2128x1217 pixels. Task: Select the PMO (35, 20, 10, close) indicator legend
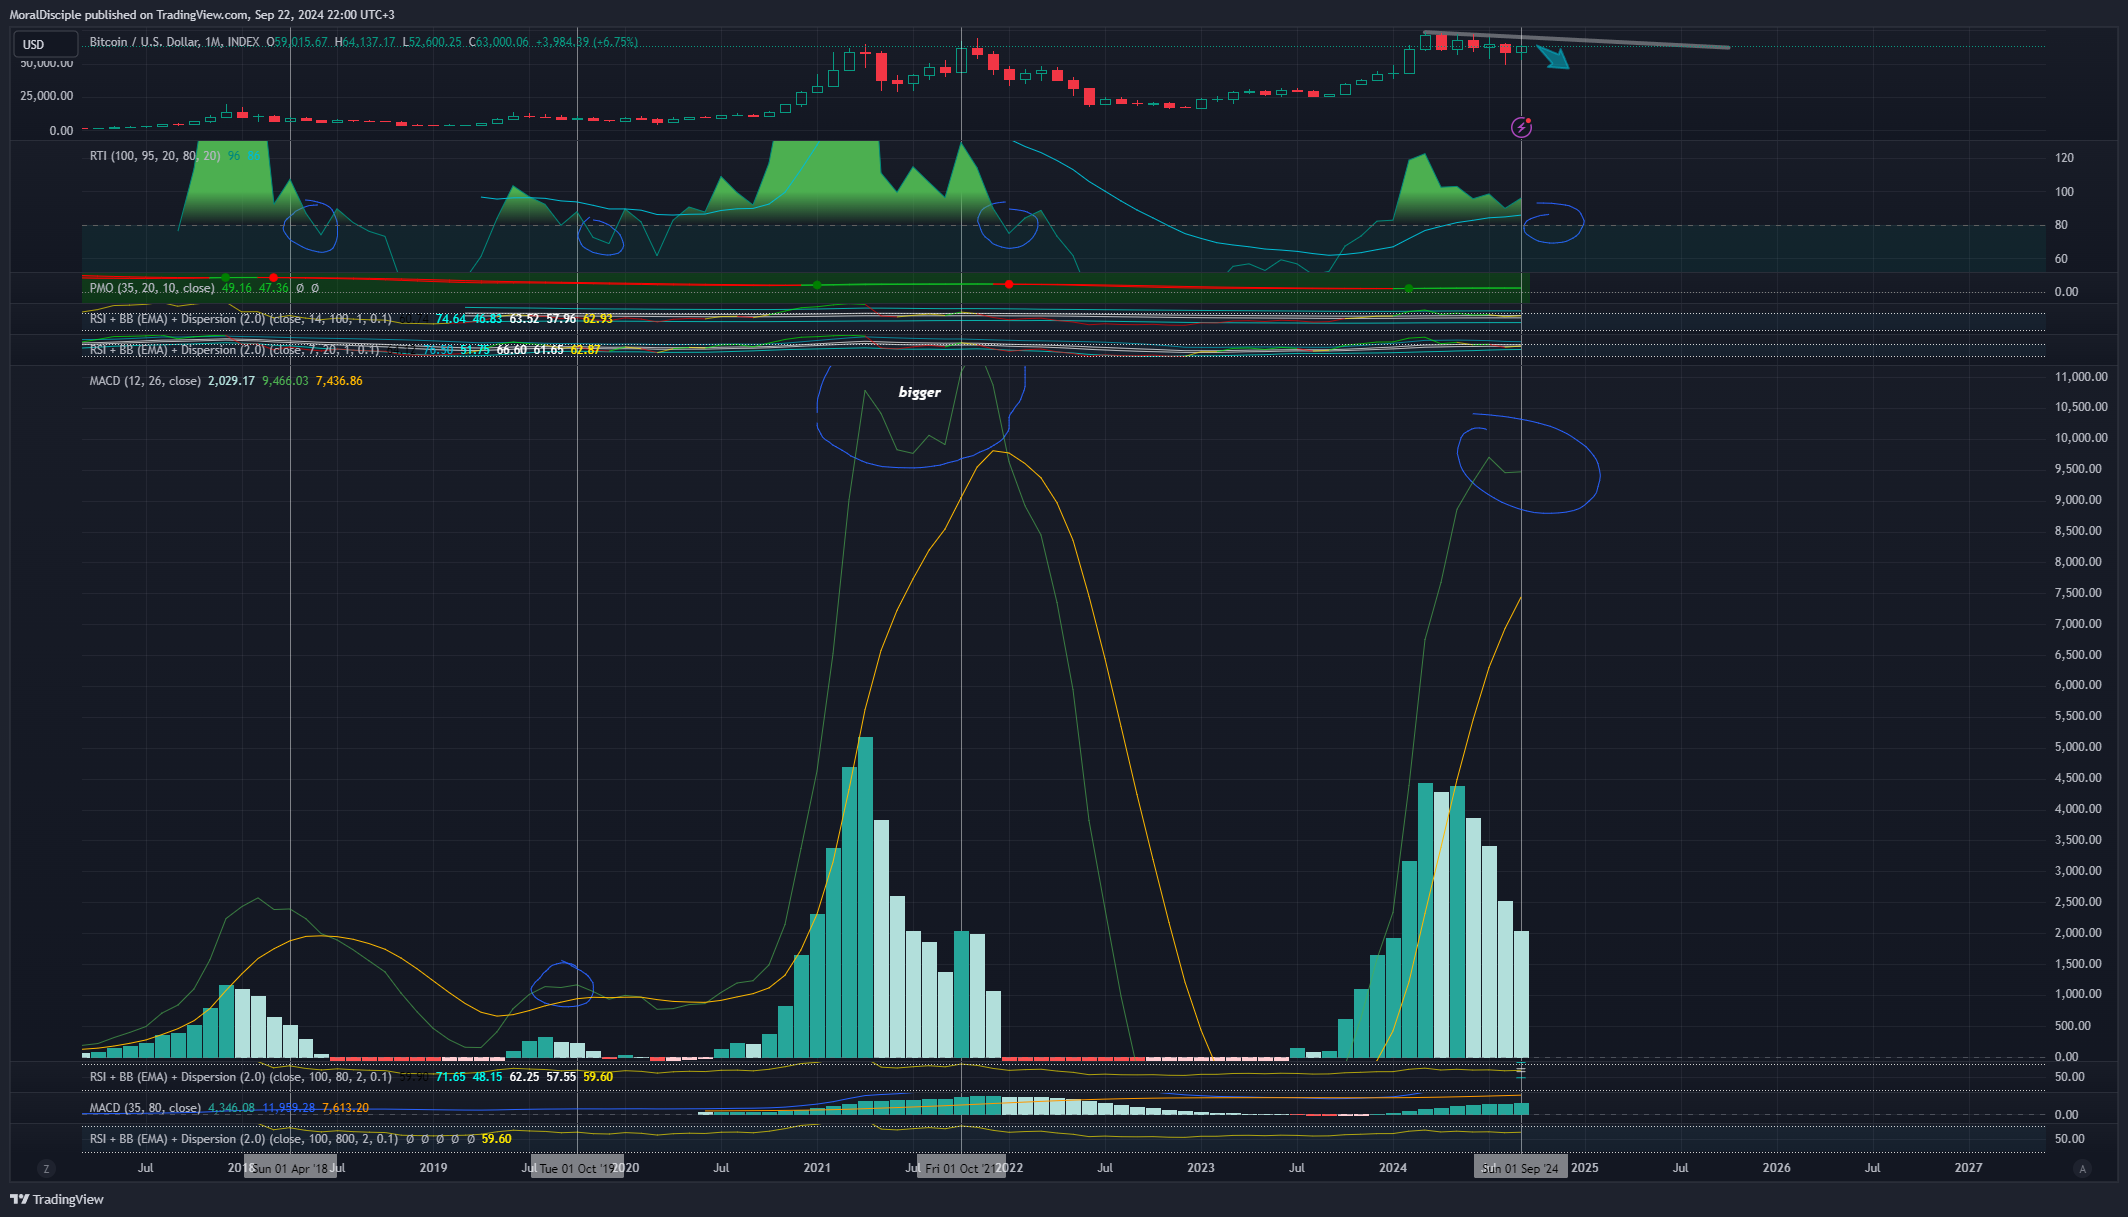pyautogui.click(x=152, y=288)
